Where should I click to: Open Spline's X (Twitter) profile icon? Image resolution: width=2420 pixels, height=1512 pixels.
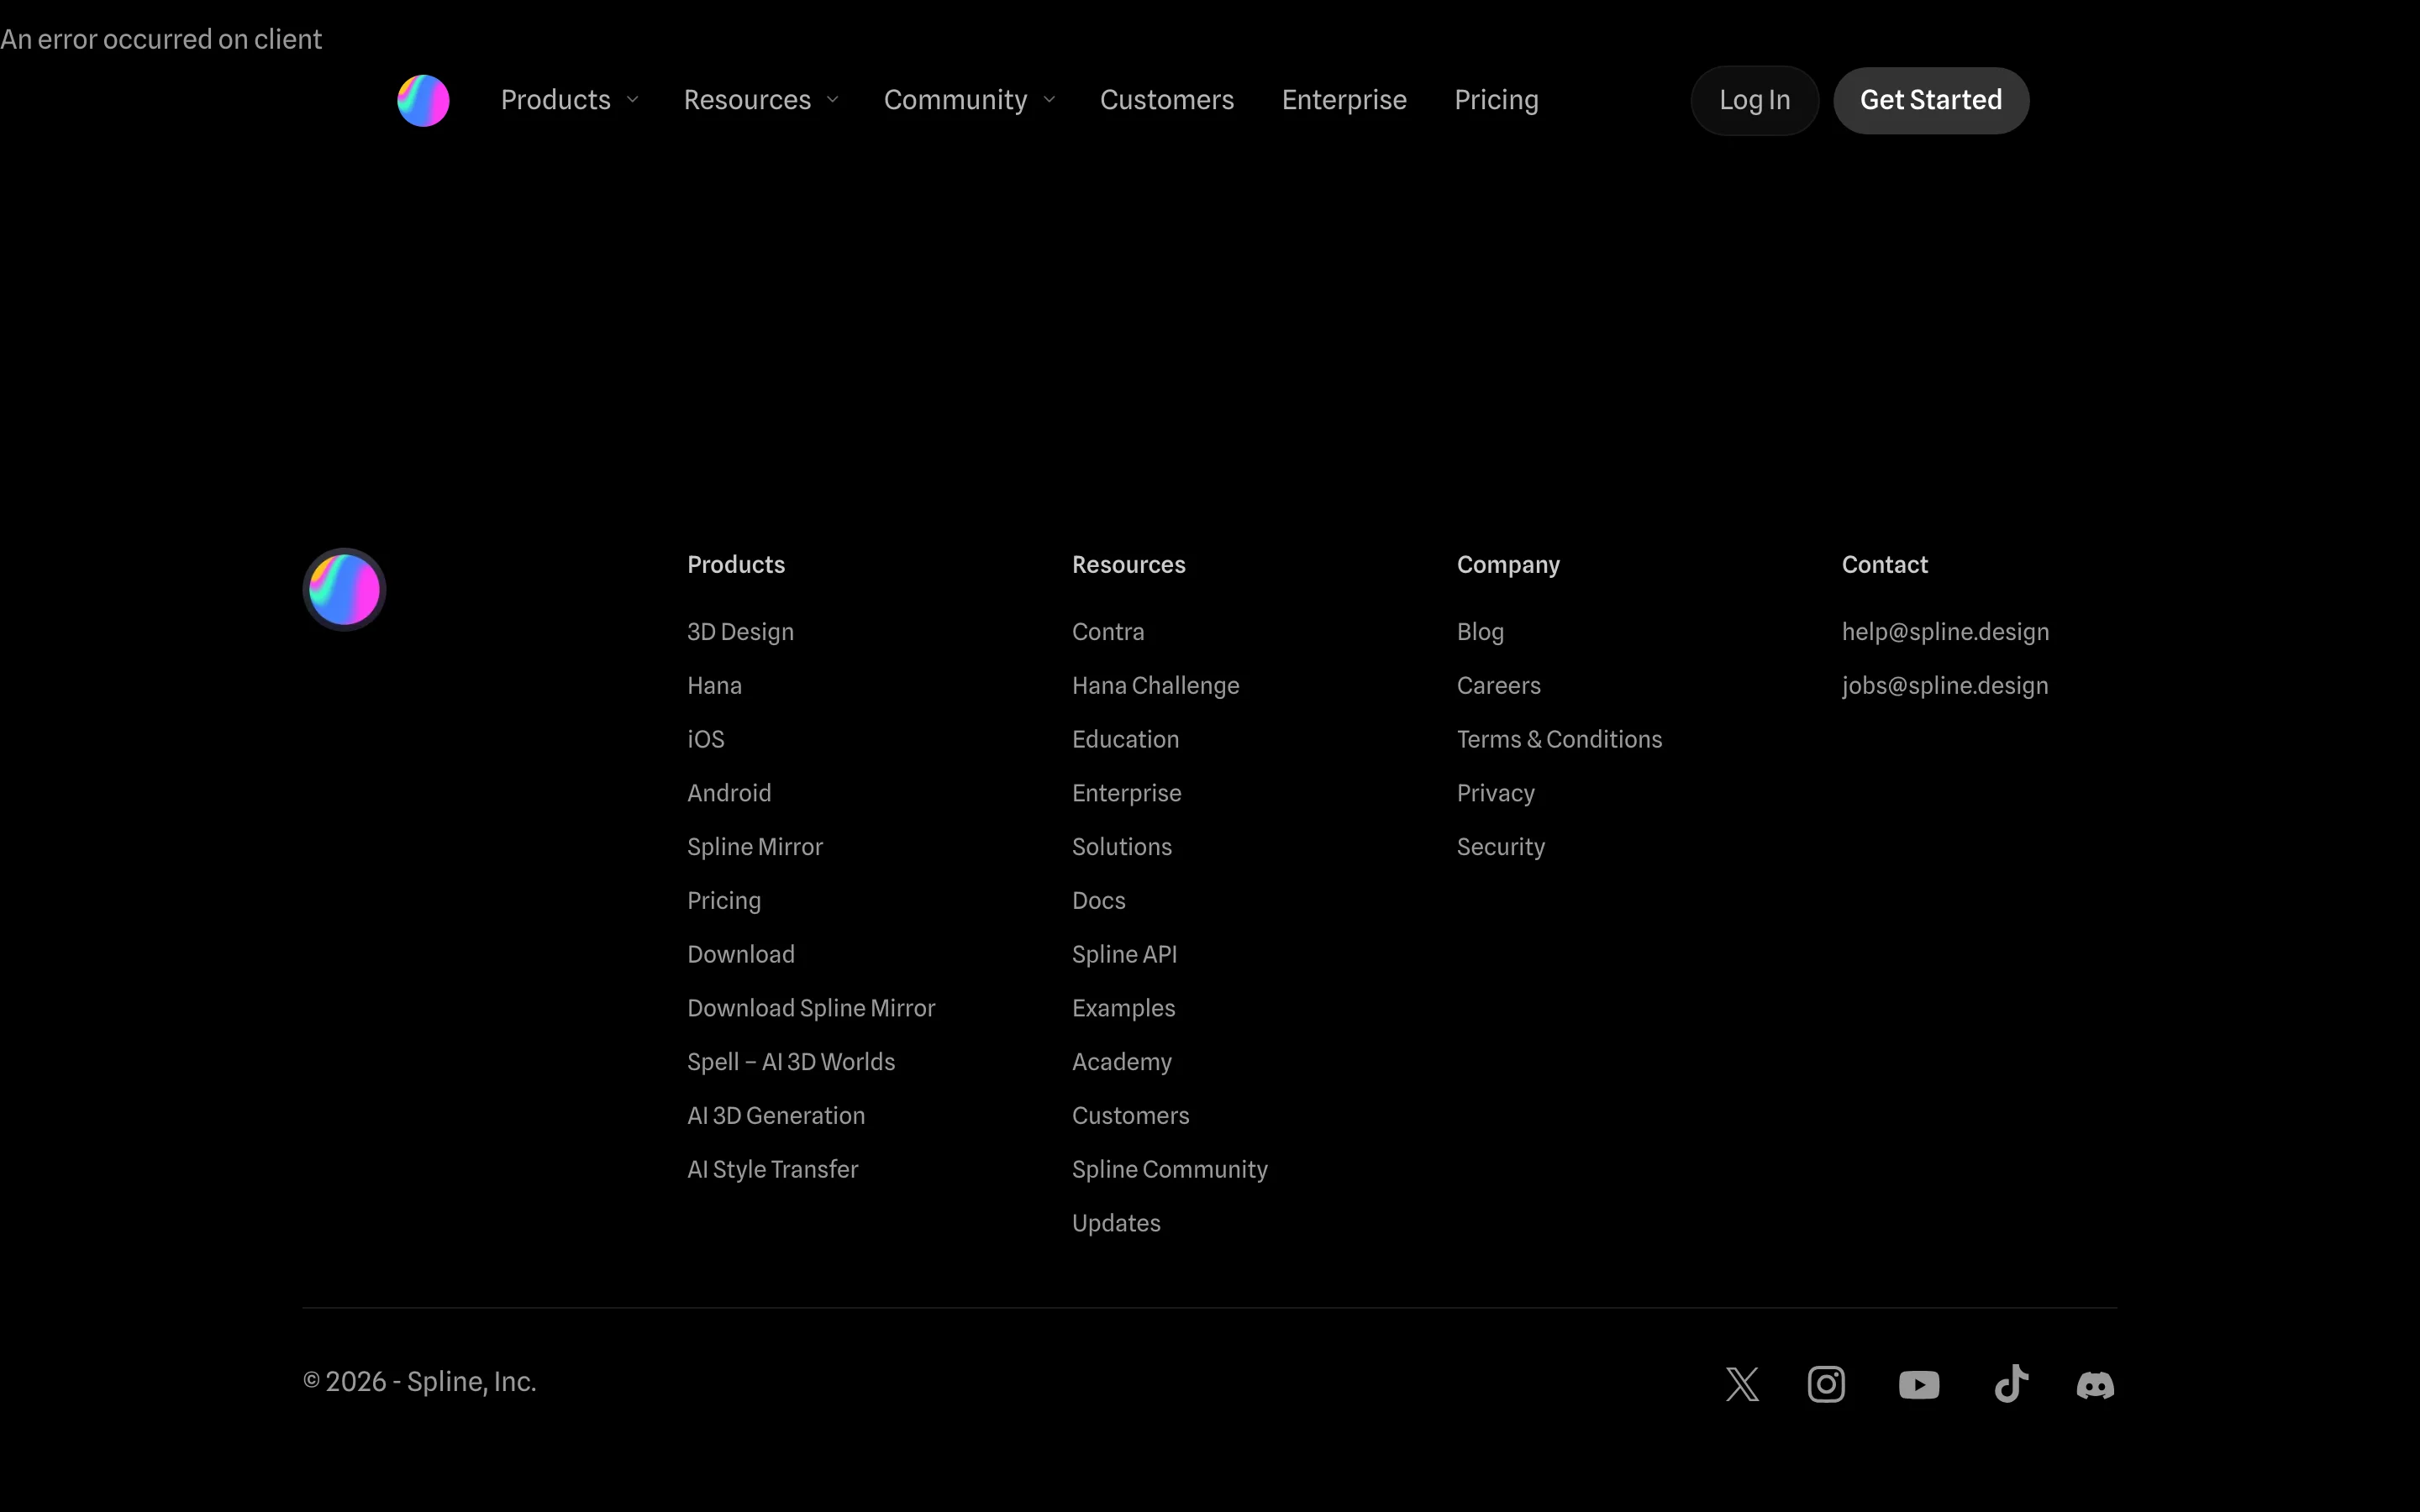pyautogui.click(x=1742, y=1384)
